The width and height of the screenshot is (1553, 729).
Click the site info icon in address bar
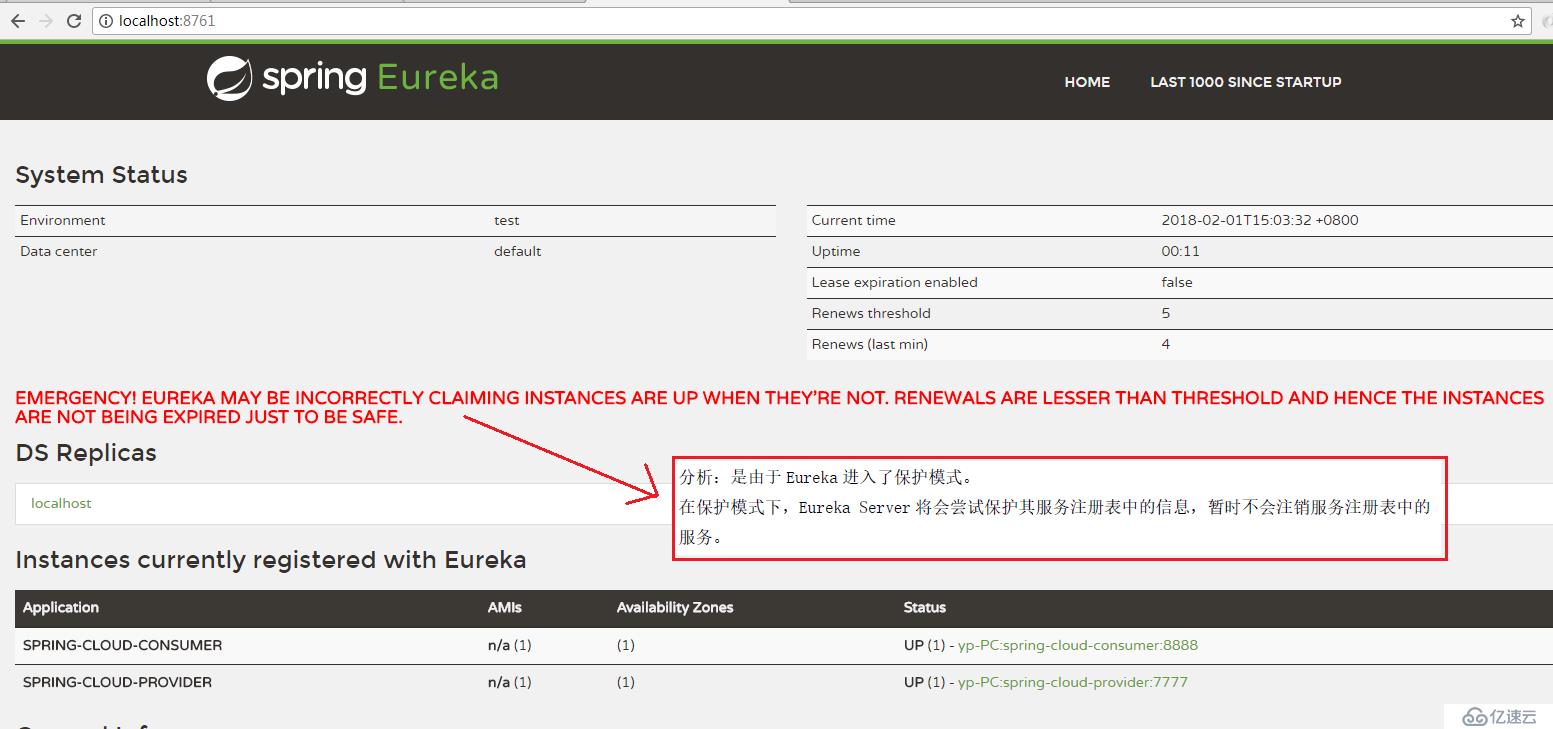(106, 20)
